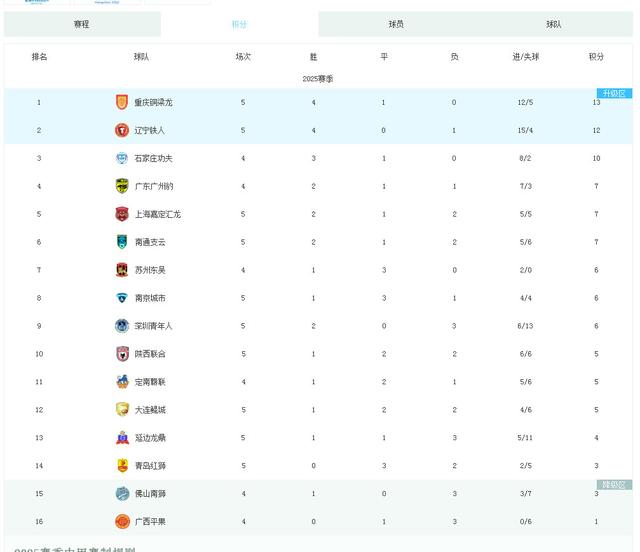Click the 青岛红狮 team name
Screen dimensions: 640x552
pos(150,465)
